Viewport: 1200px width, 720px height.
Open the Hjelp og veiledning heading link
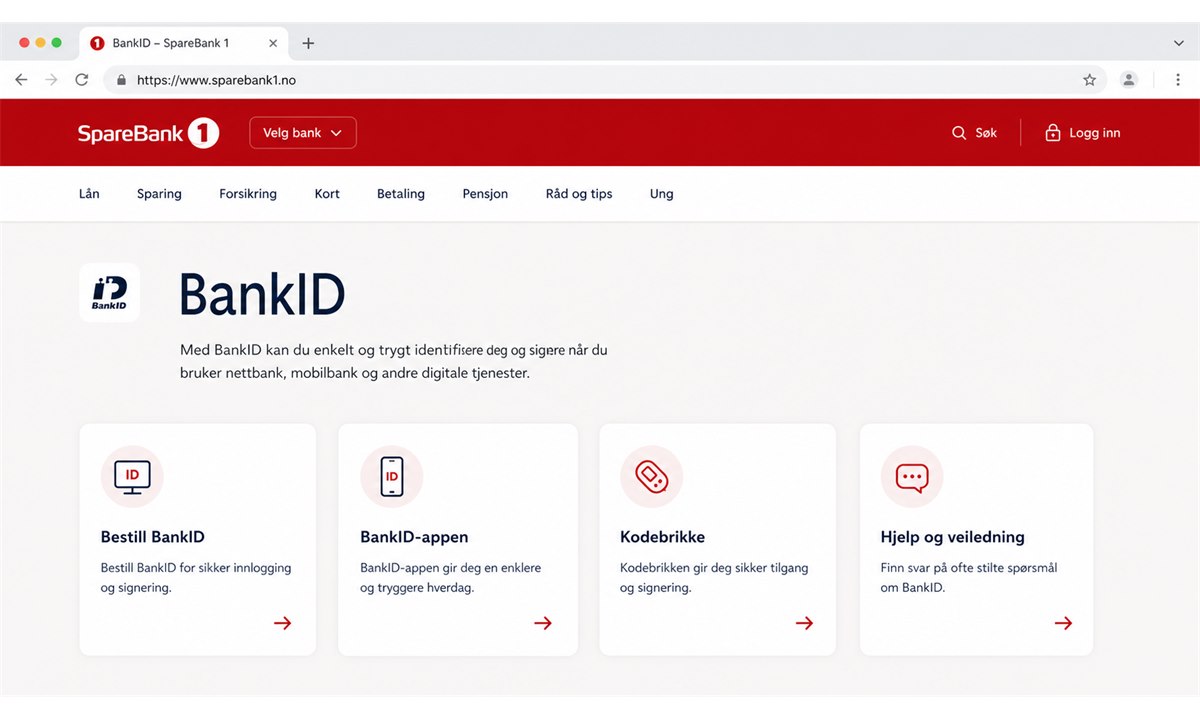click(952, 537)
